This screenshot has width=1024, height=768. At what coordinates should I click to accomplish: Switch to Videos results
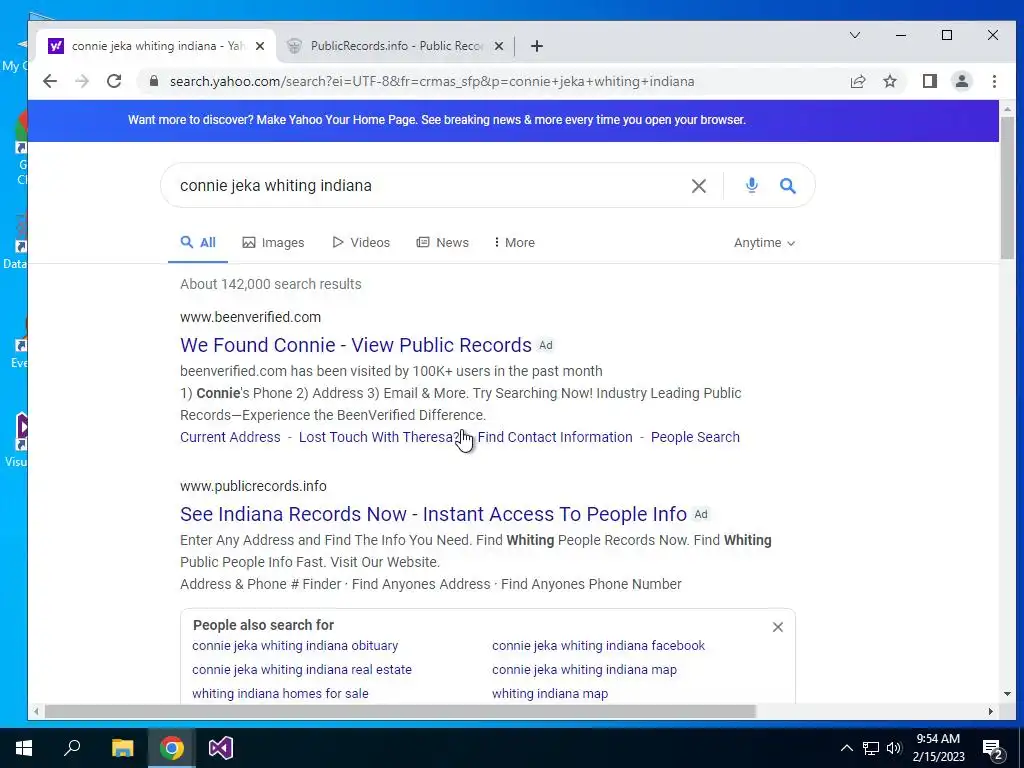360,242
